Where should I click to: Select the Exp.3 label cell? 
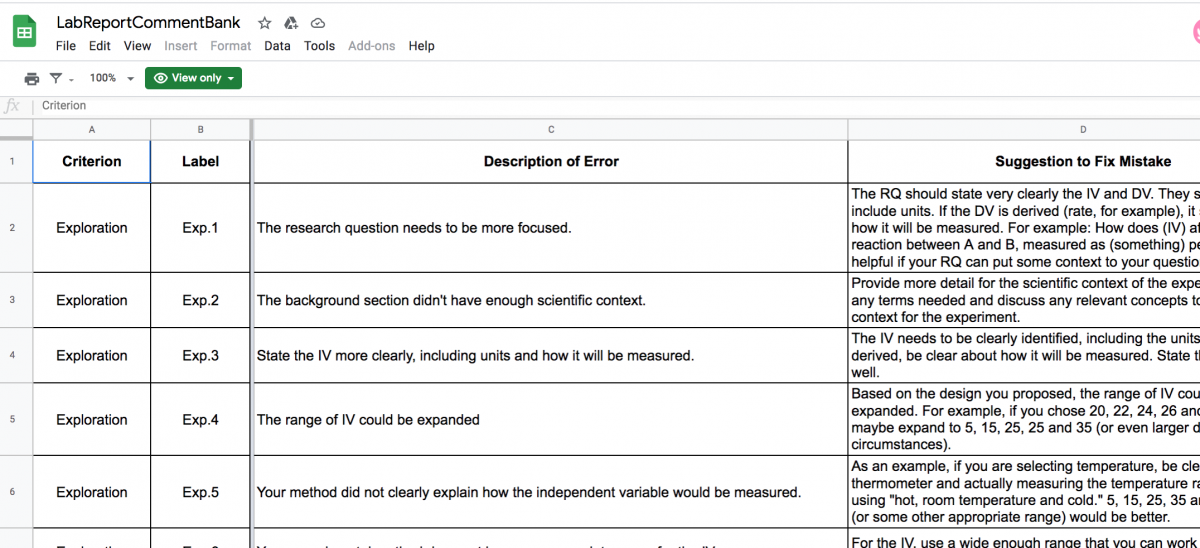coord(200,355)
